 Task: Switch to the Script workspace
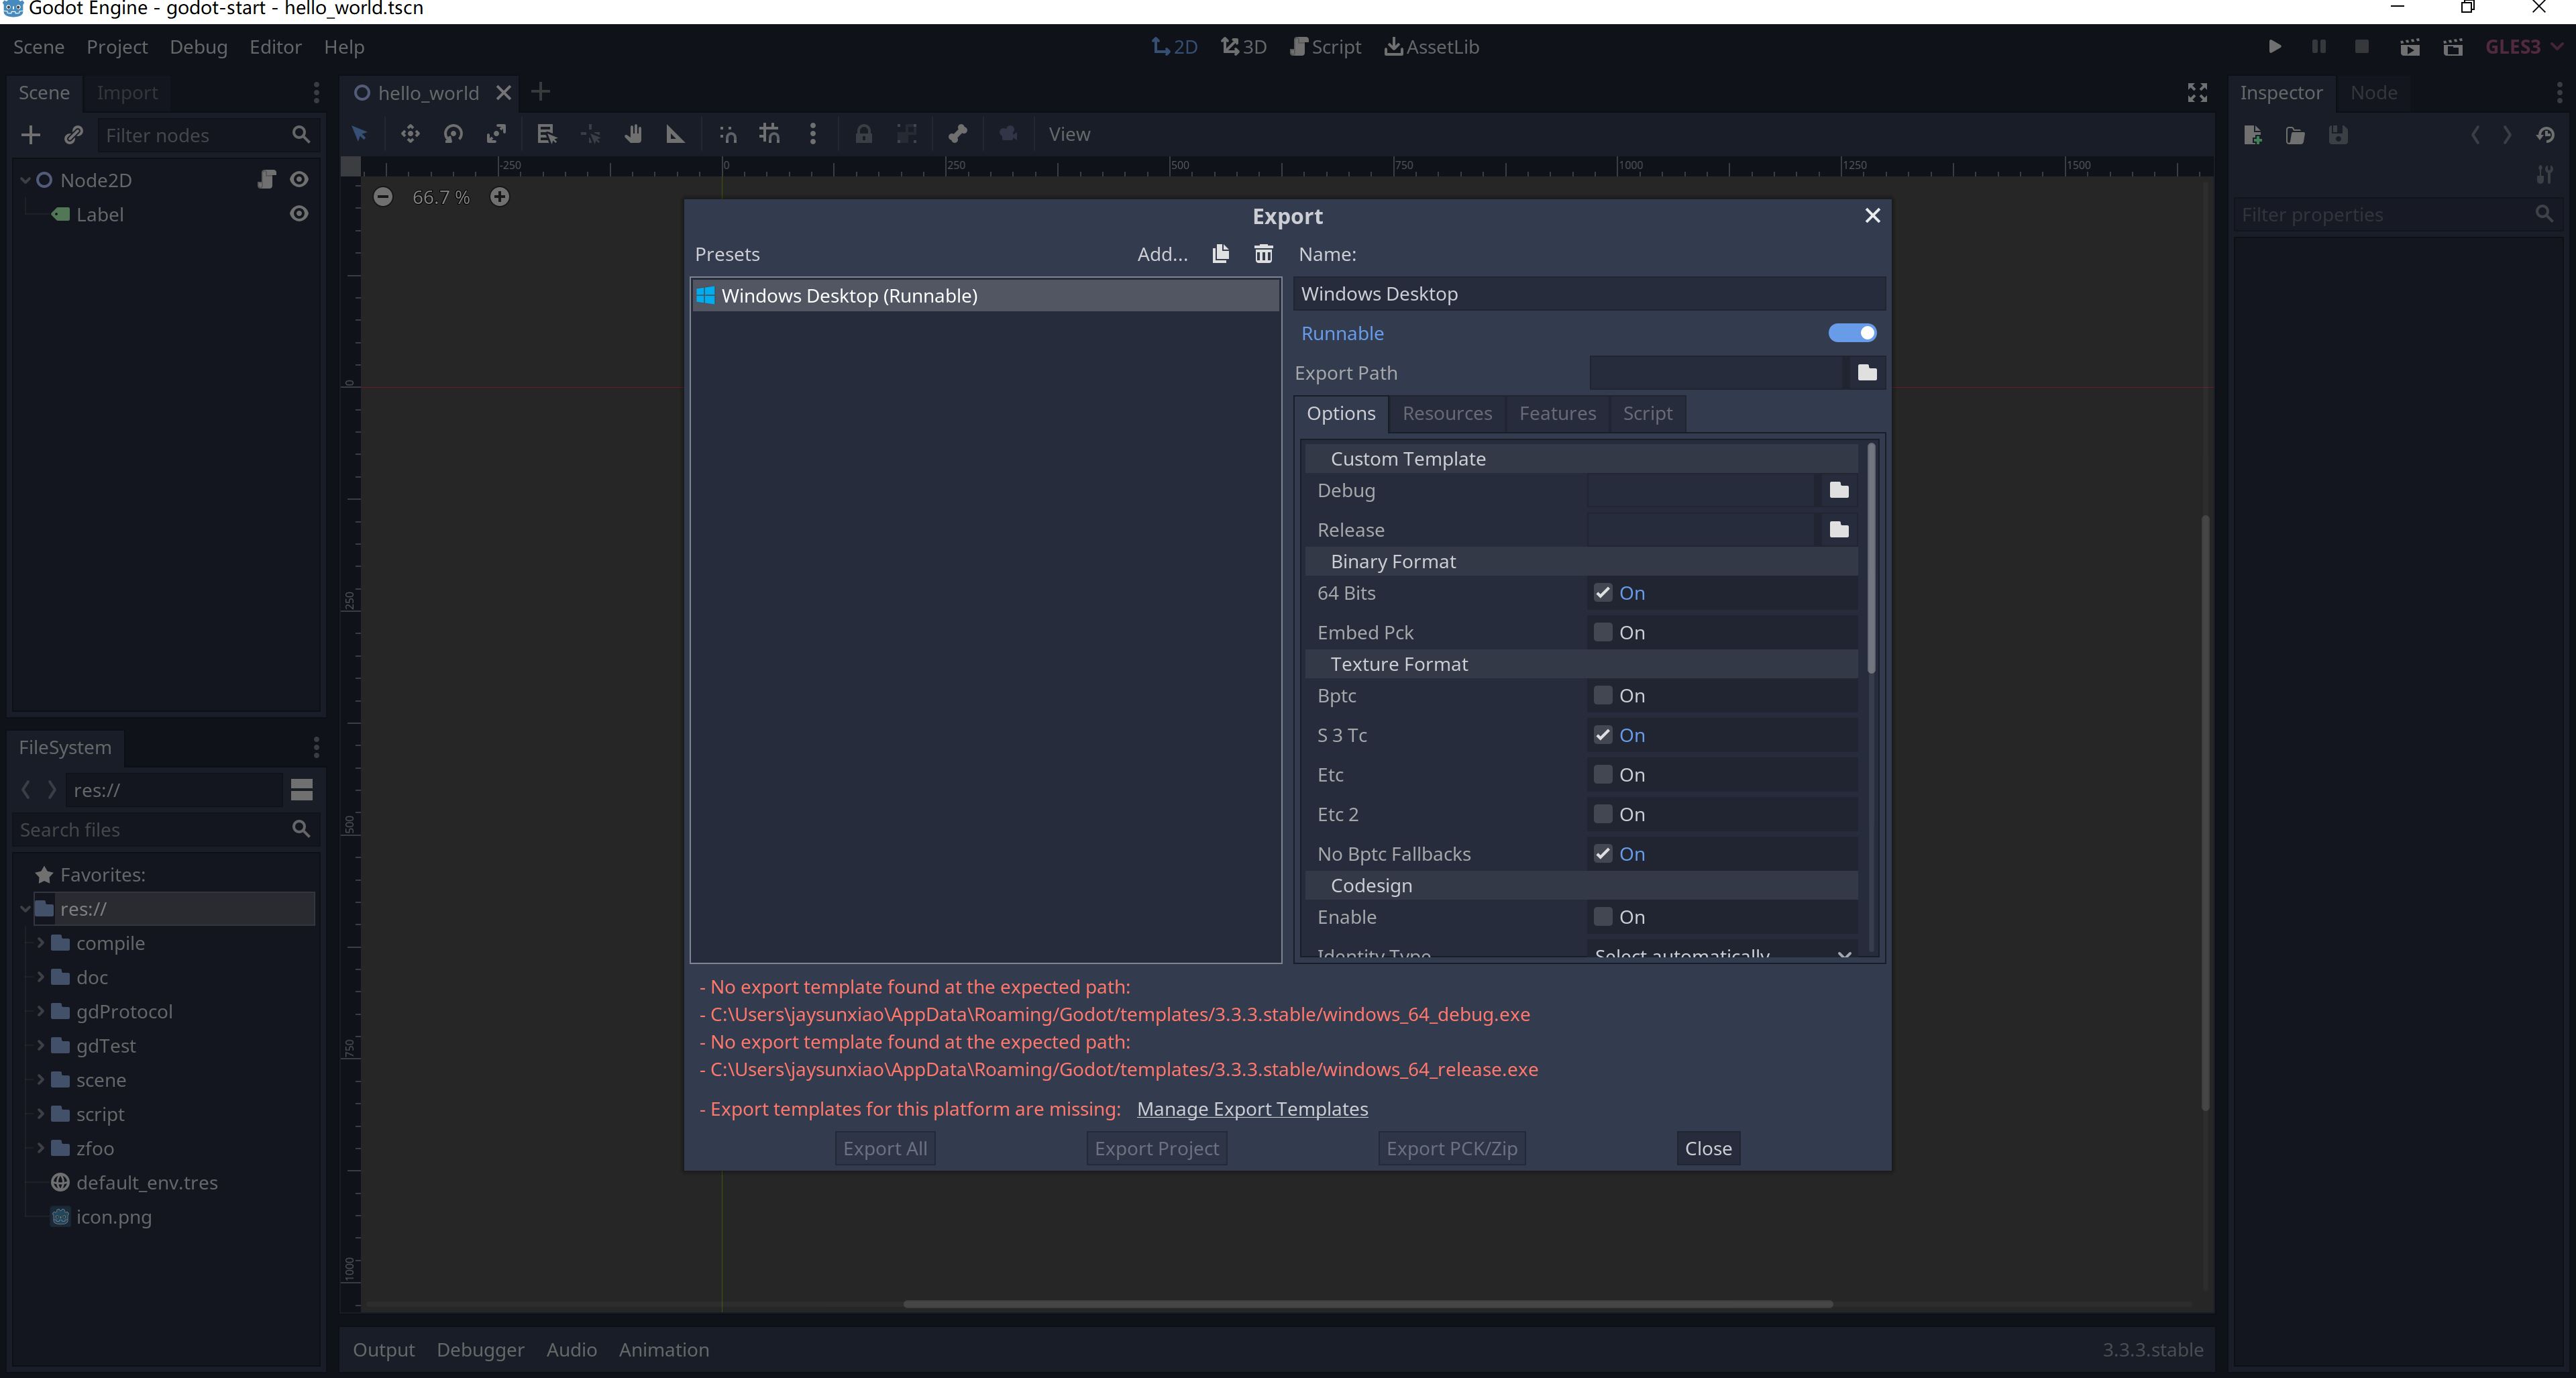pos(1326,47)
